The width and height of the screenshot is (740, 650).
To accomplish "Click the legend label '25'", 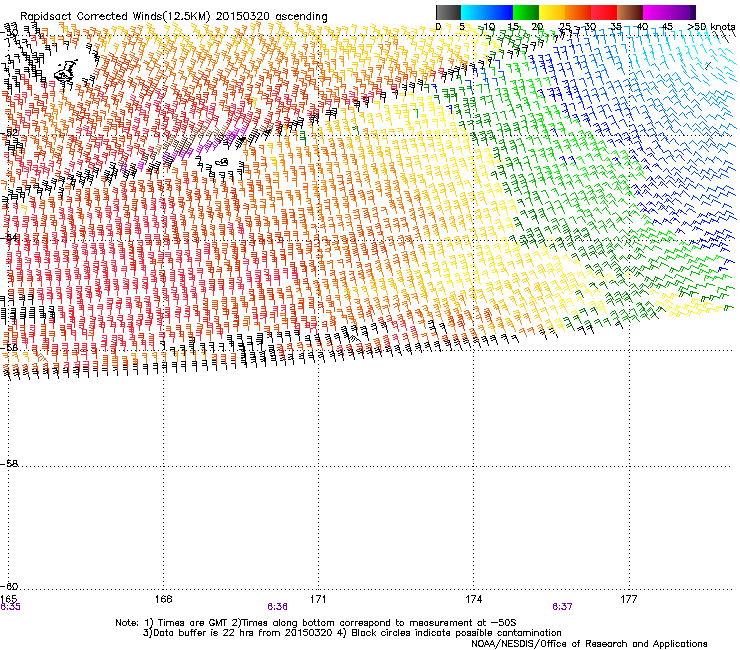I will point(565,27).
